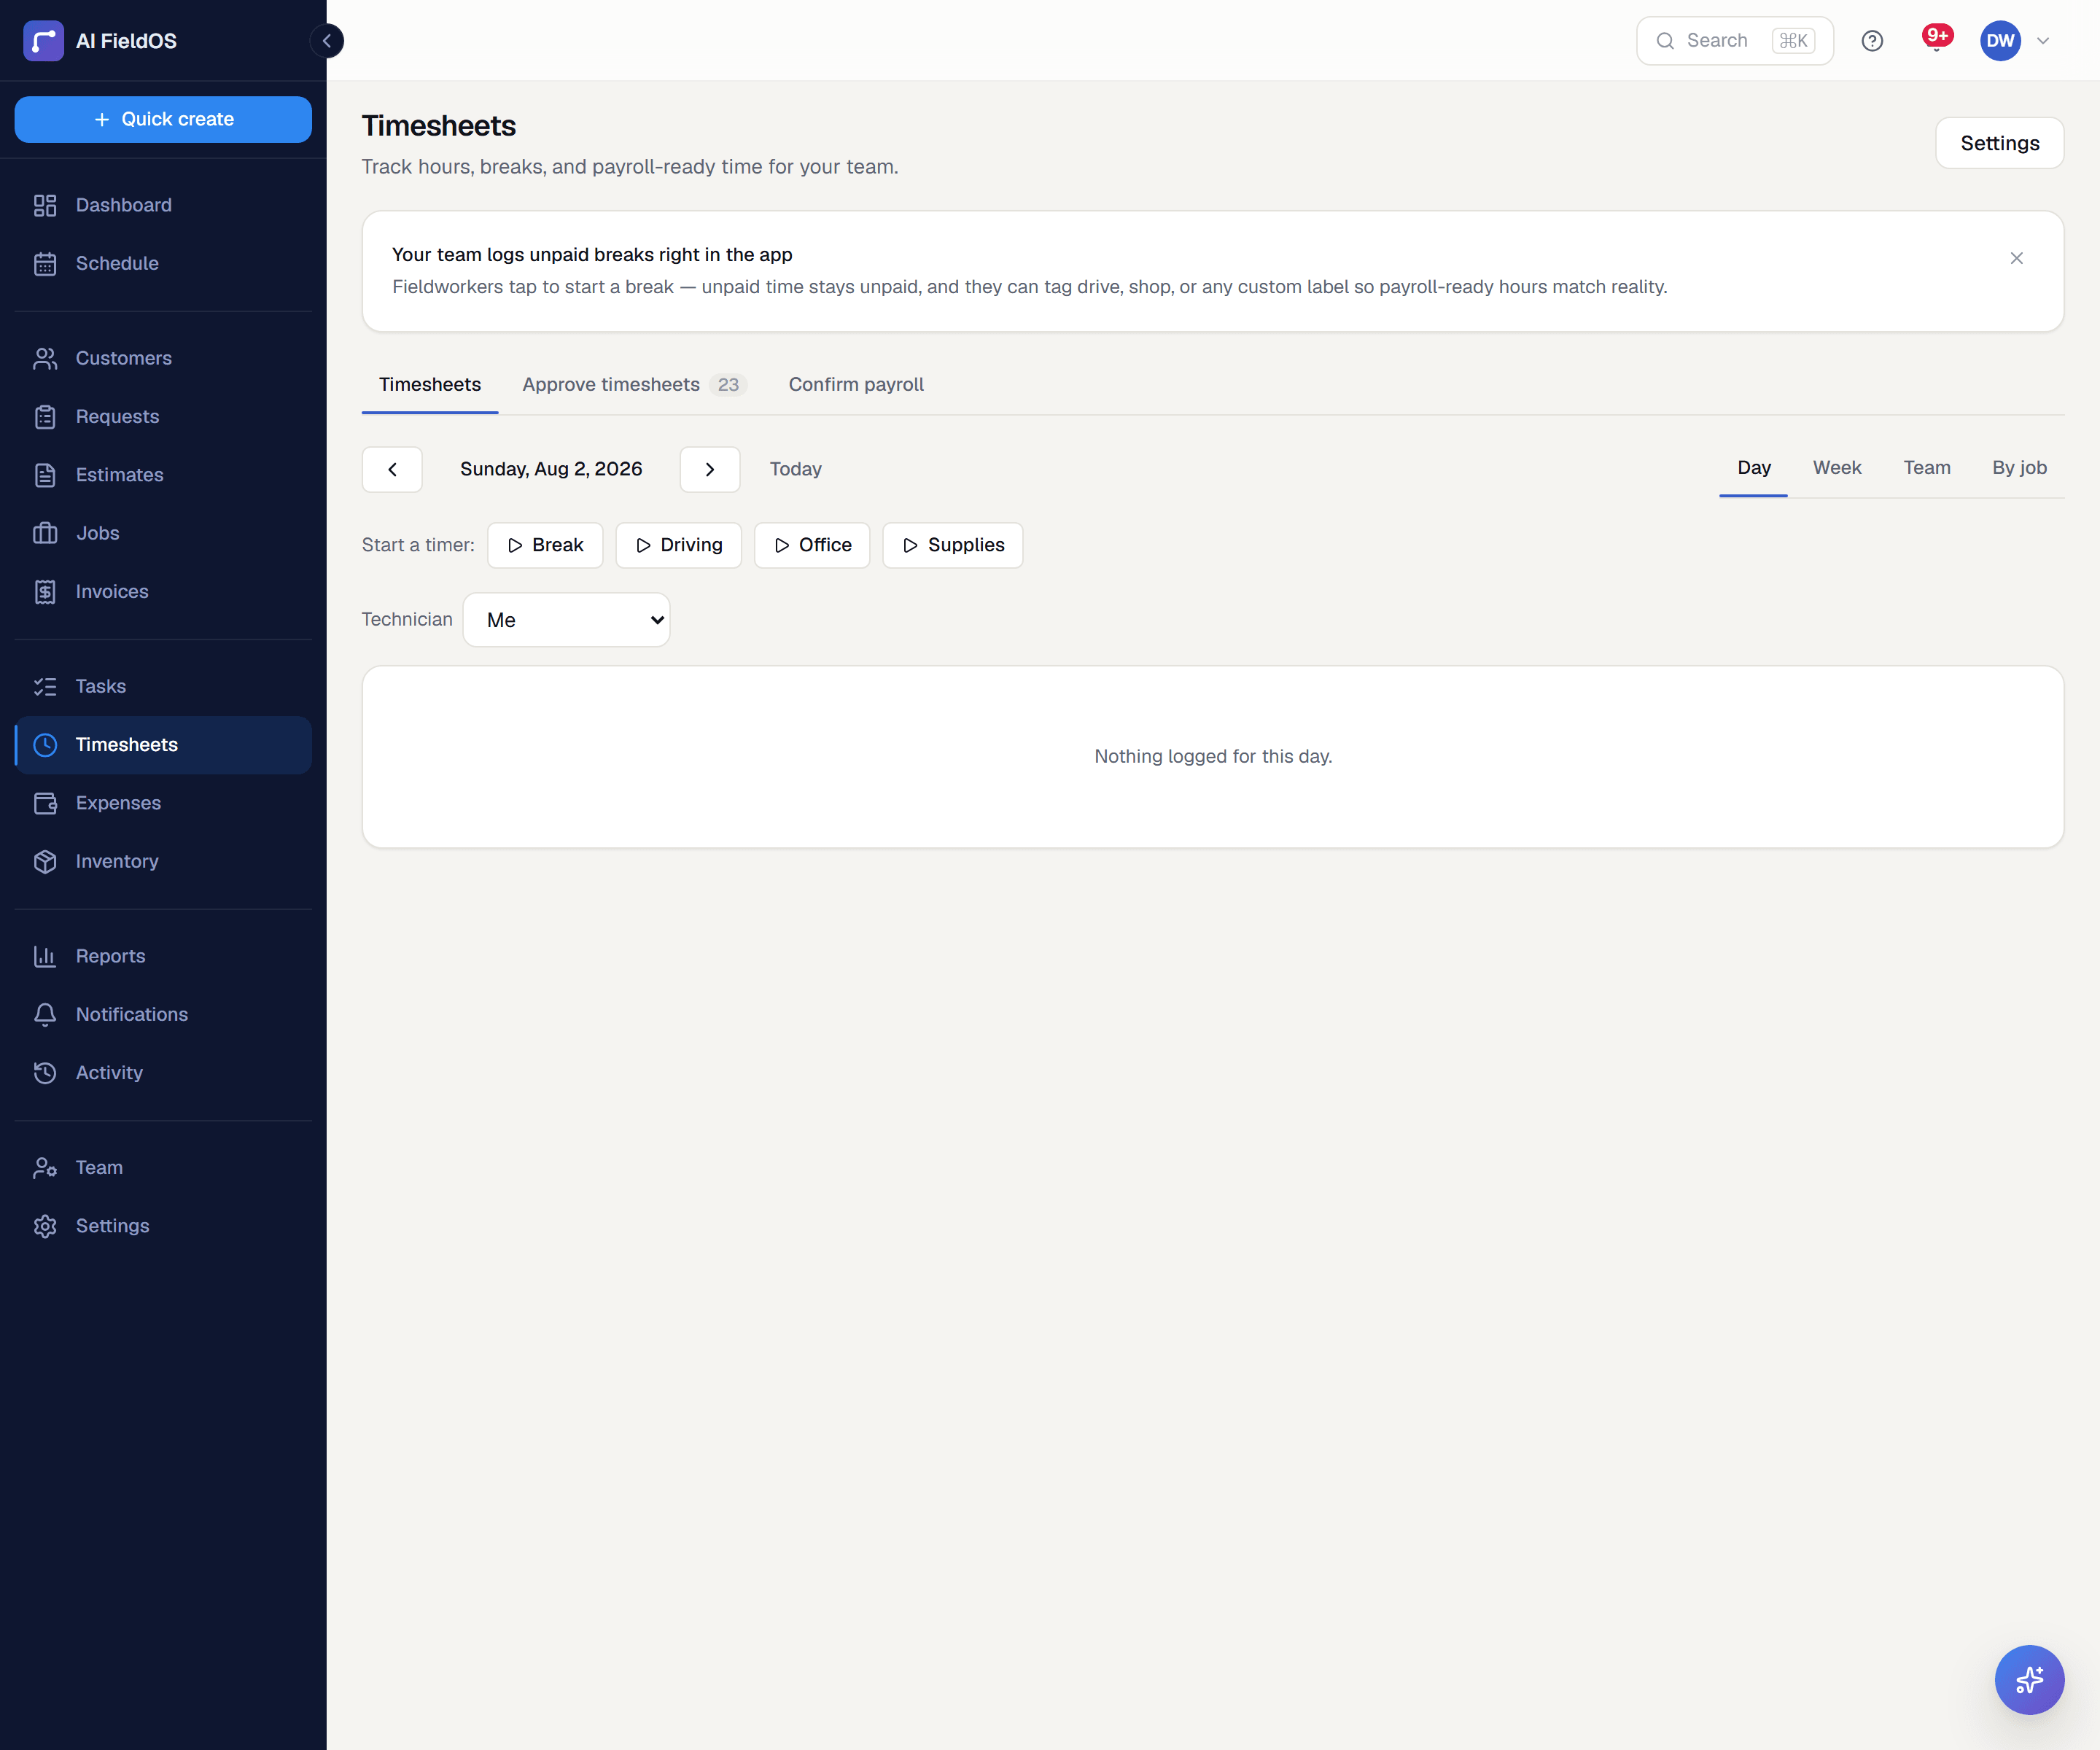The height and width of the screenshot is (1750, 2100).
Task: Go to next day arrow
Action: [x=710, y=469]
